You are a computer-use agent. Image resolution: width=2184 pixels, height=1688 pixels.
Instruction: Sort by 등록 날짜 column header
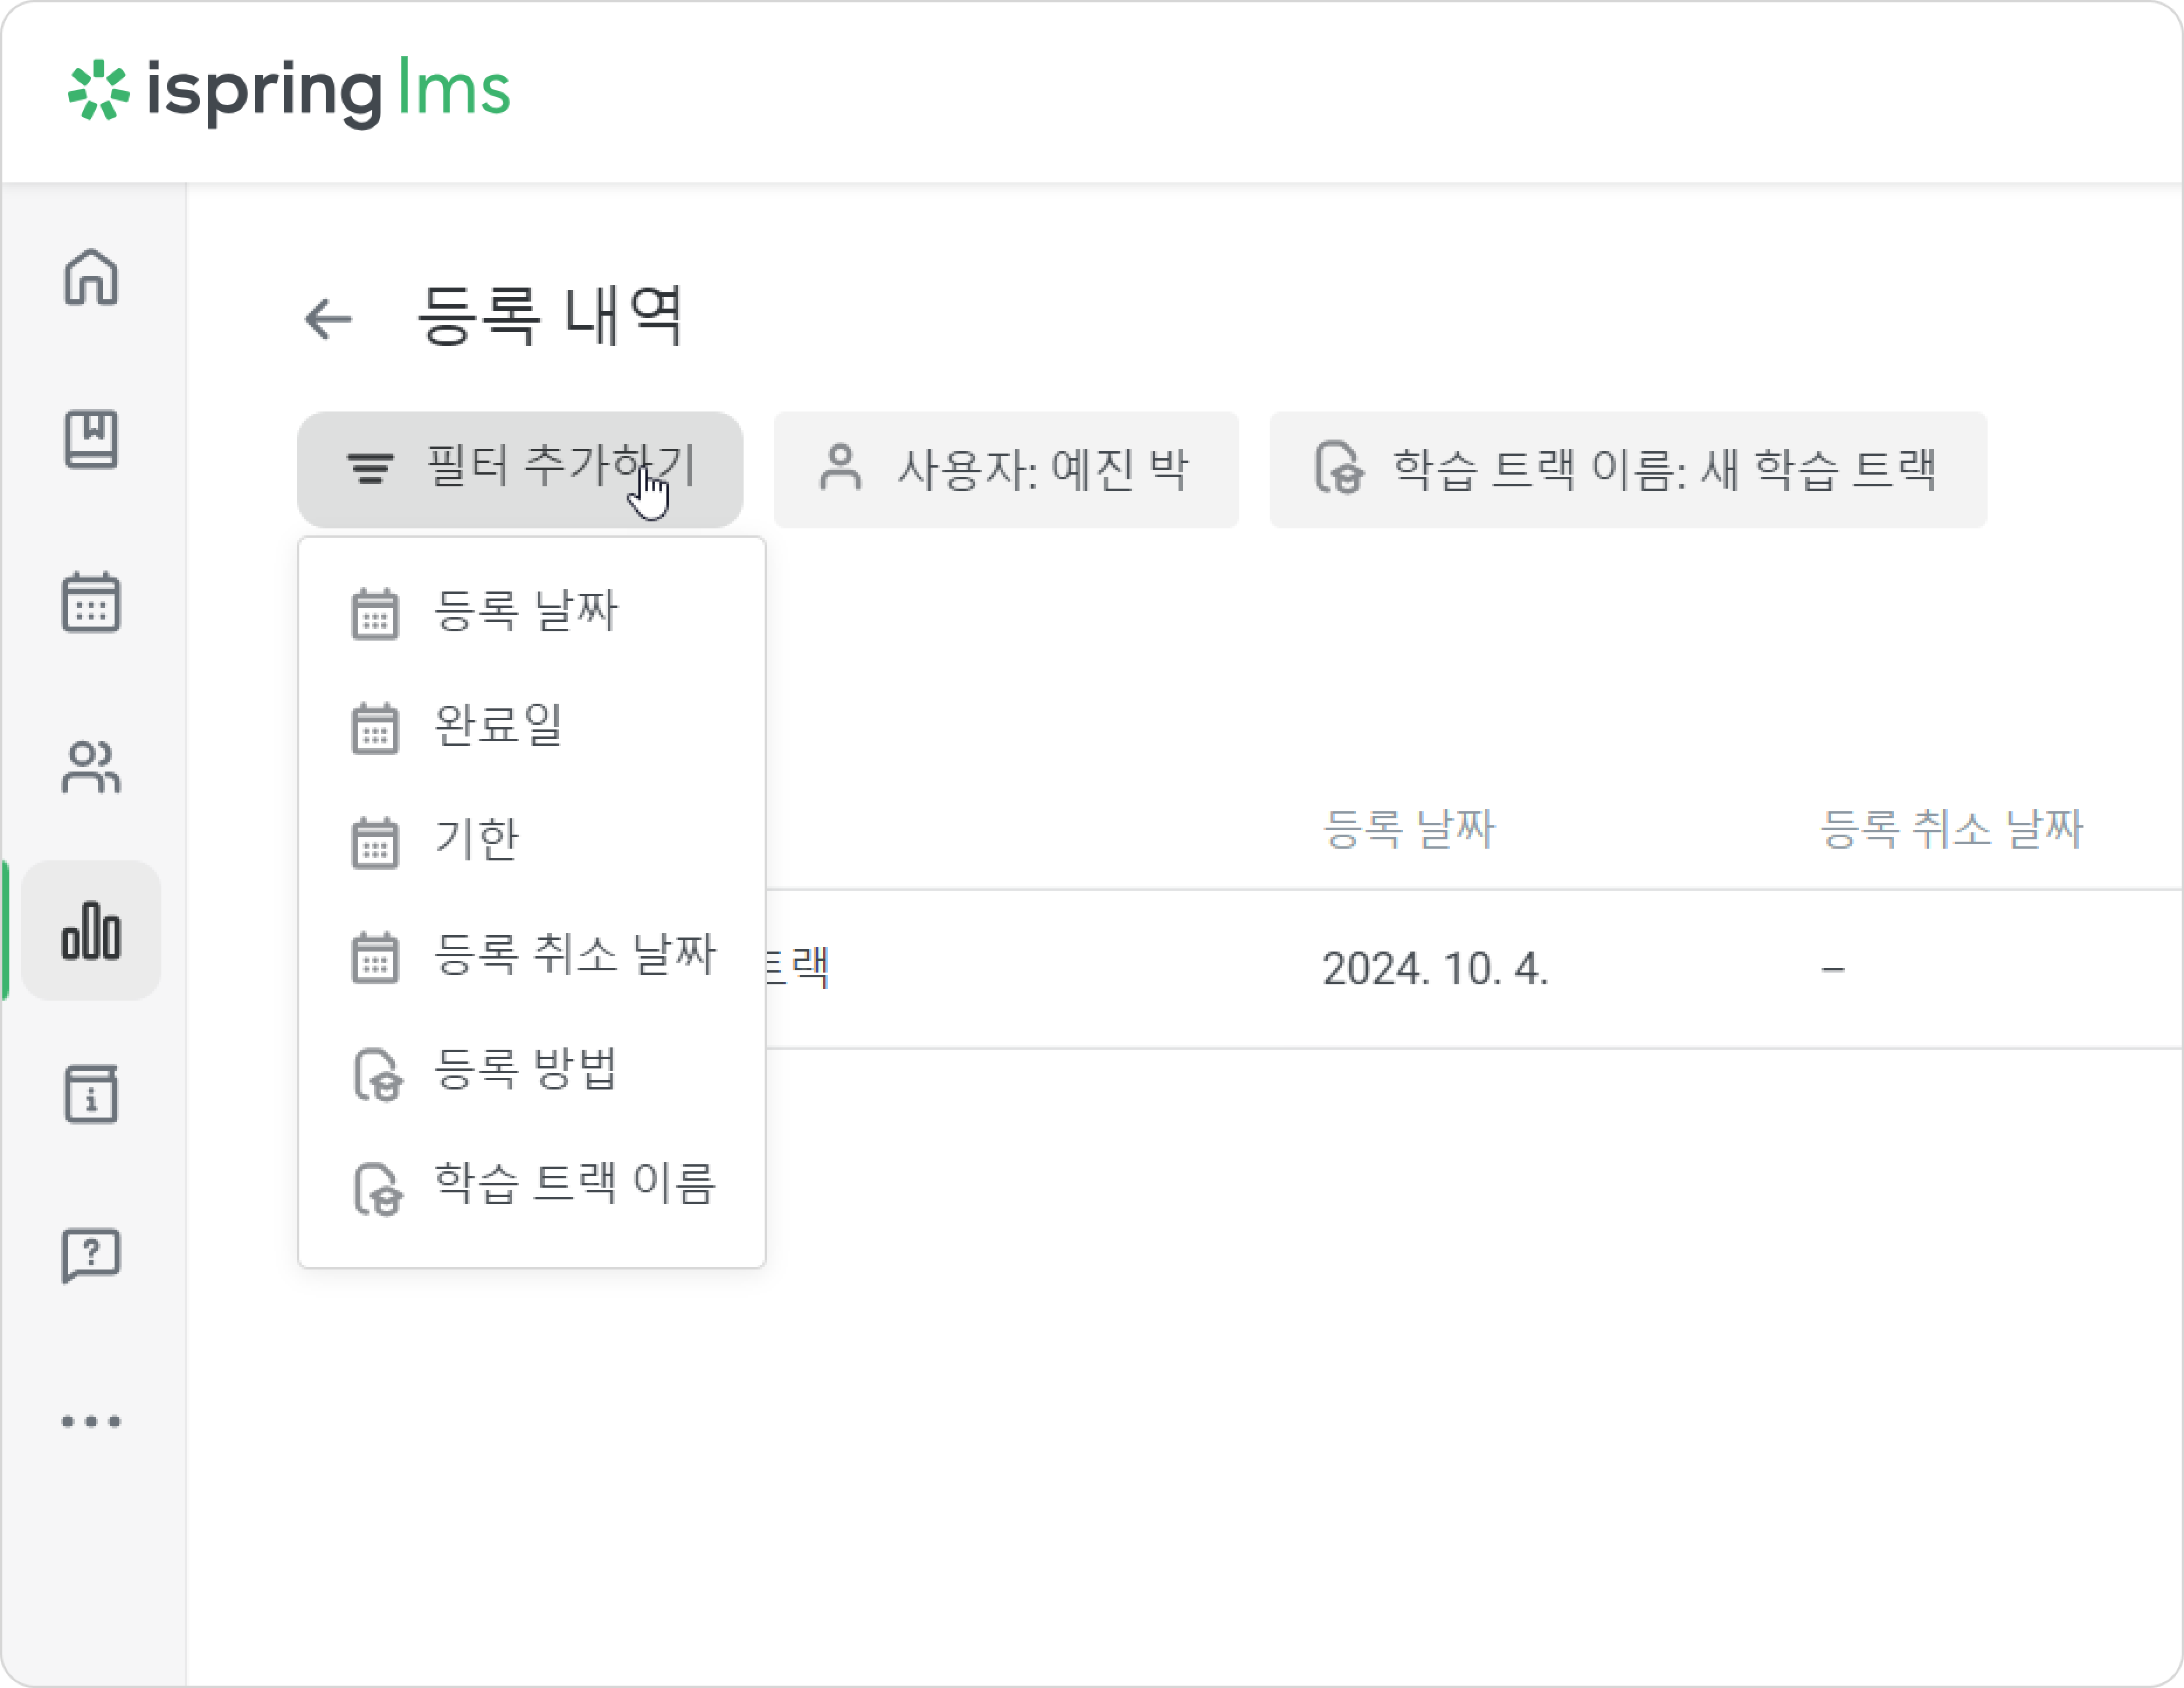point(1408,829)
